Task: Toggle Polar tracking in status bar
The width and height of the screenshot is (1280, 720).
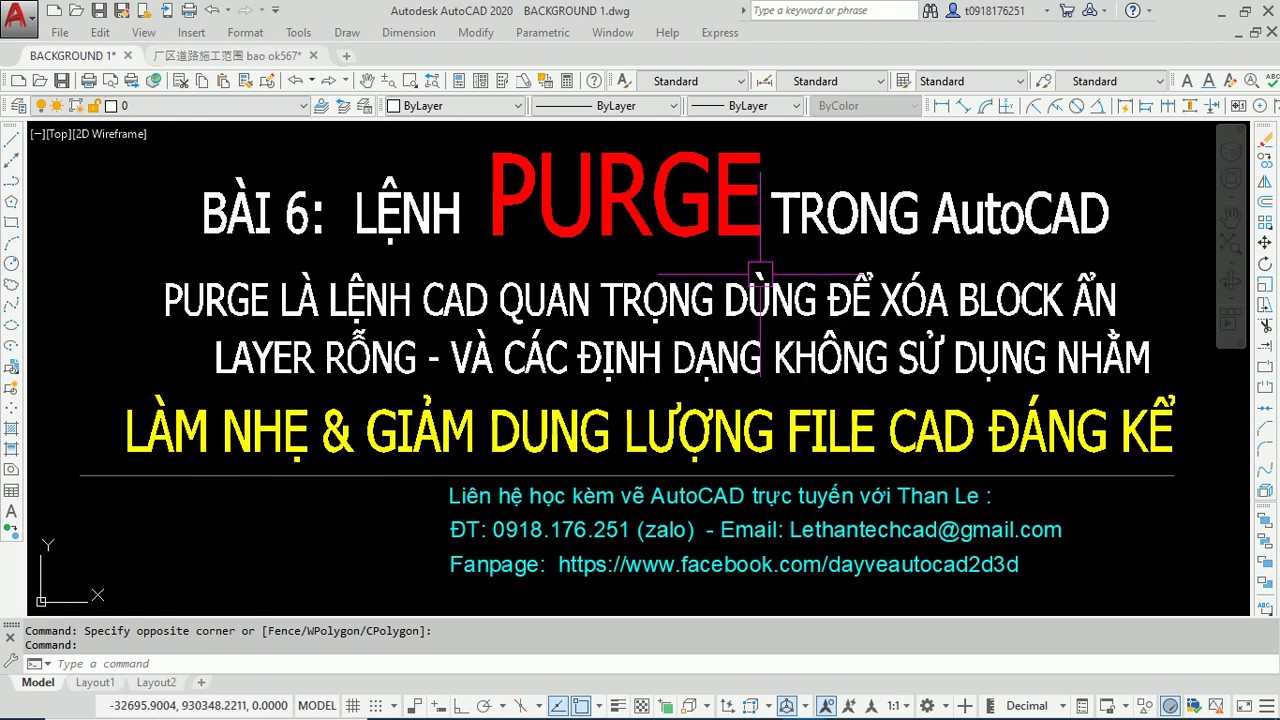Action: (485, 706)
